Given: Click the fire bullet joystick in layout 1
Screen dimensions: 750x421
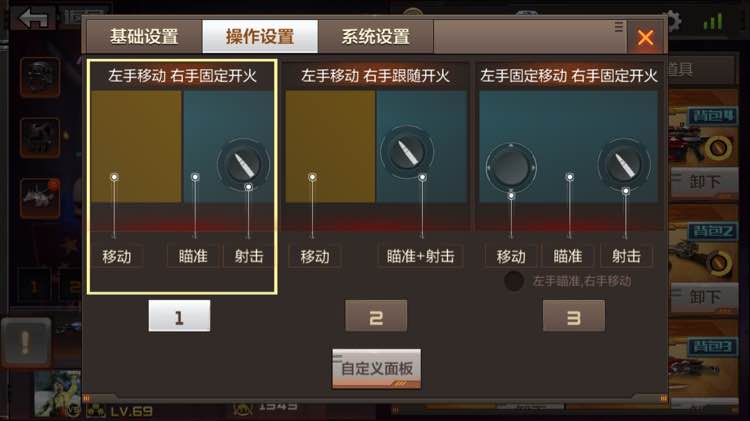Looking at the screenshot, I should (x=243, y=165).
